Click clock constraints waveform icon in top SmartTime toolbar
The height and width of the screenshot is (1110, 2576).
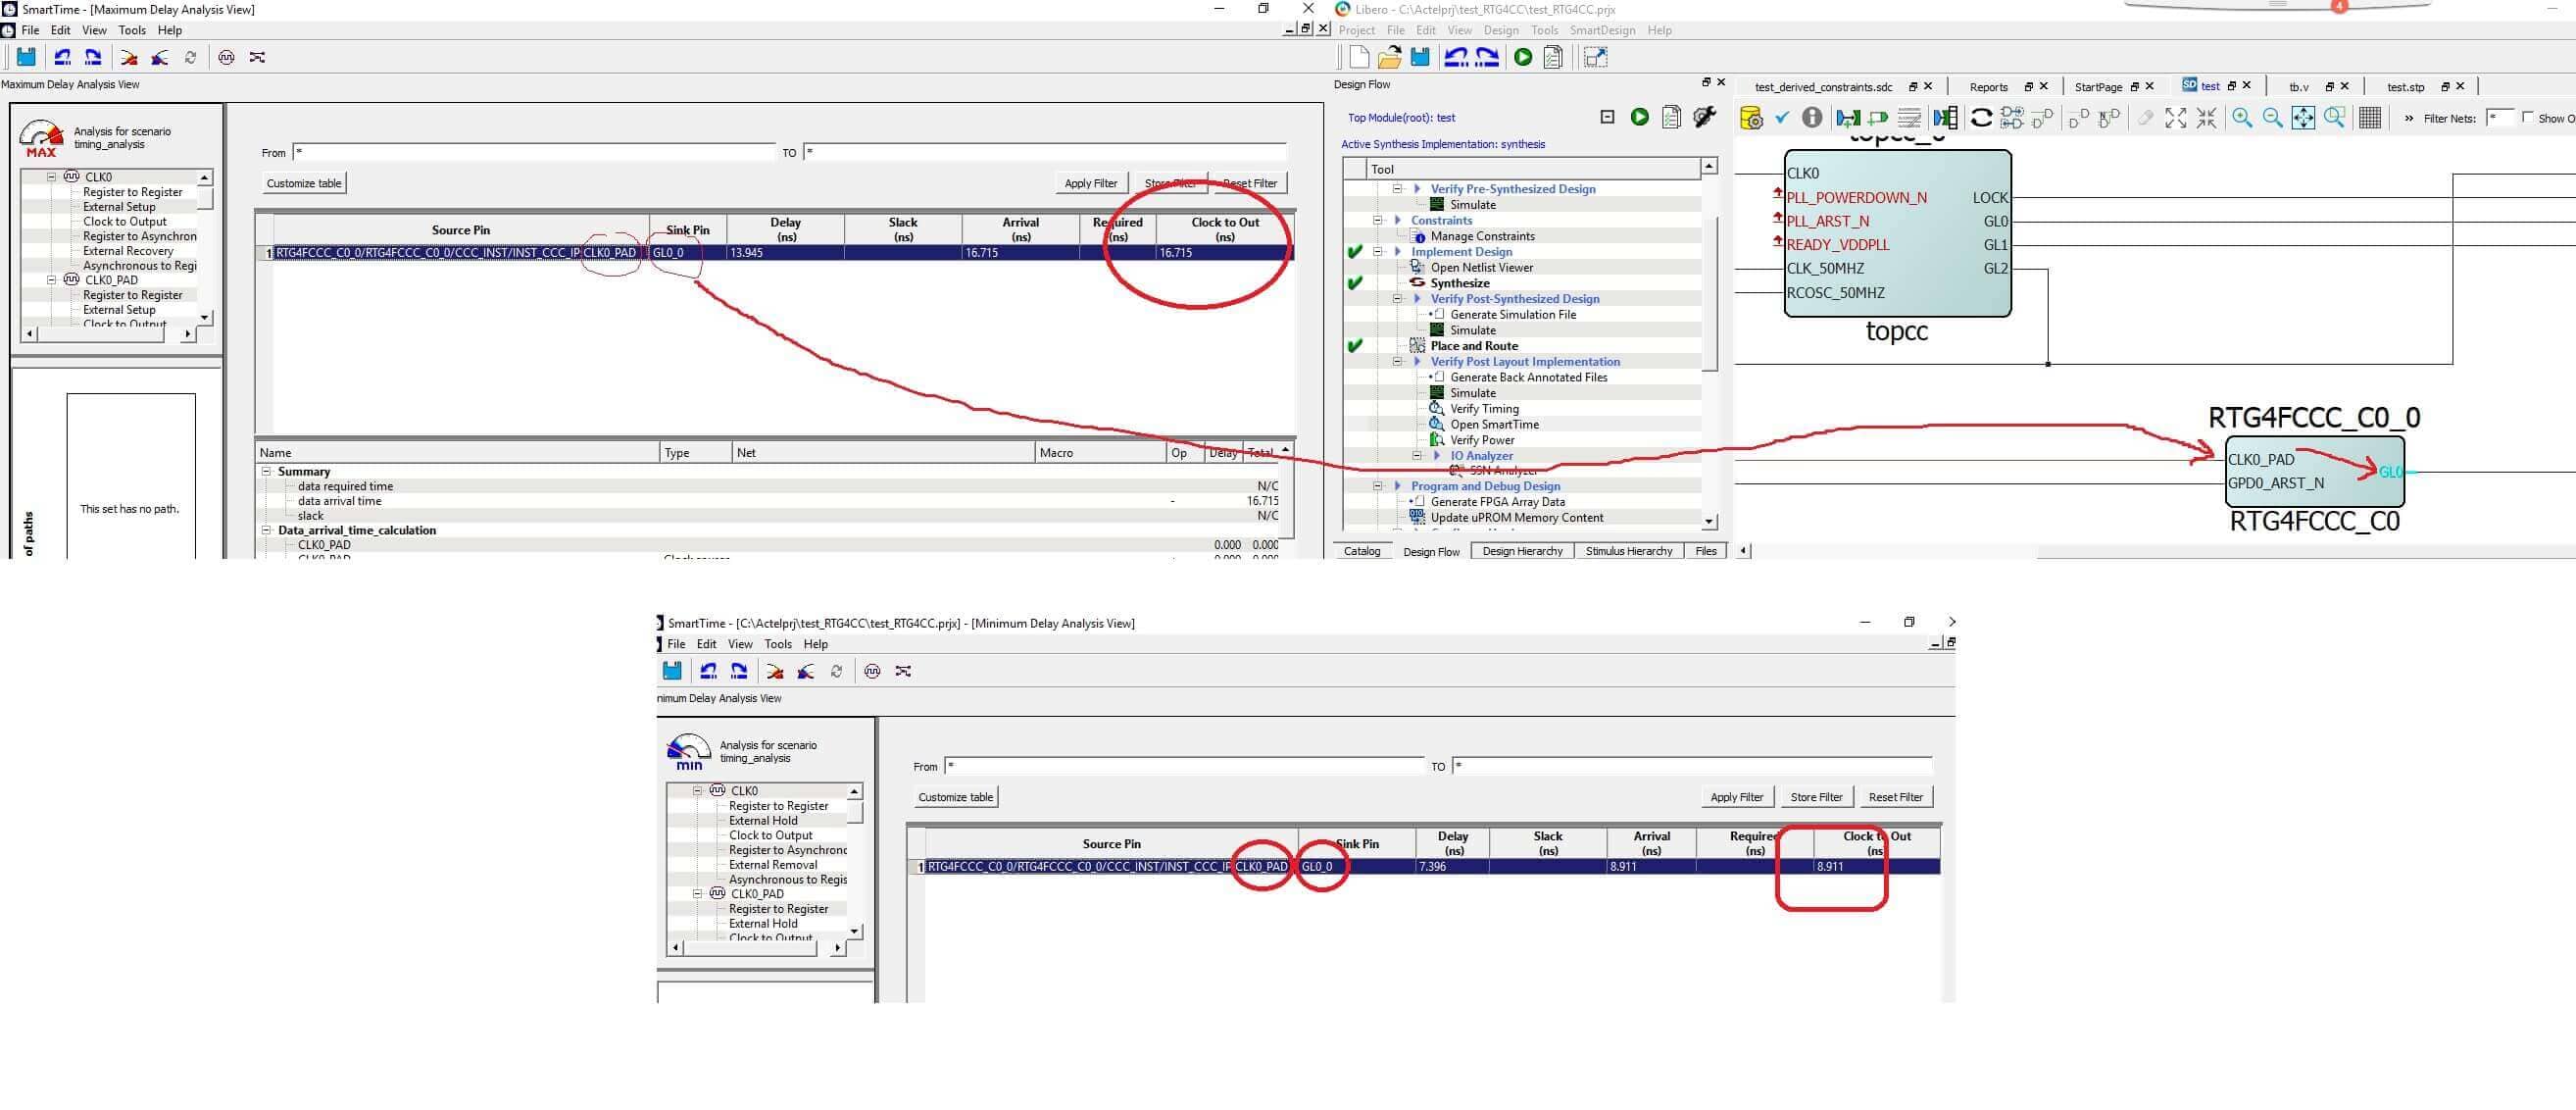[226, 57]
